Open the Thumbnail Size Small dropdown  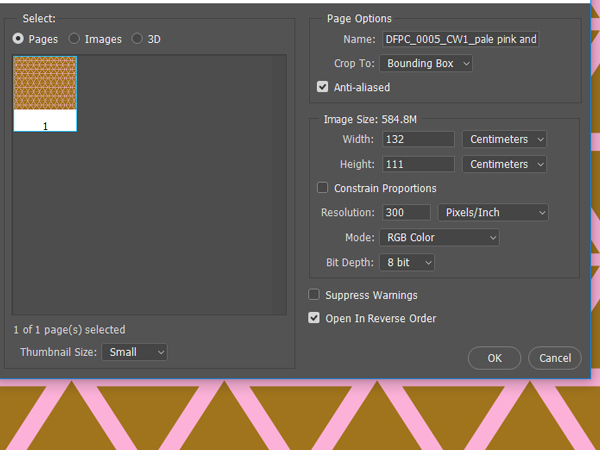pos(134,352)
